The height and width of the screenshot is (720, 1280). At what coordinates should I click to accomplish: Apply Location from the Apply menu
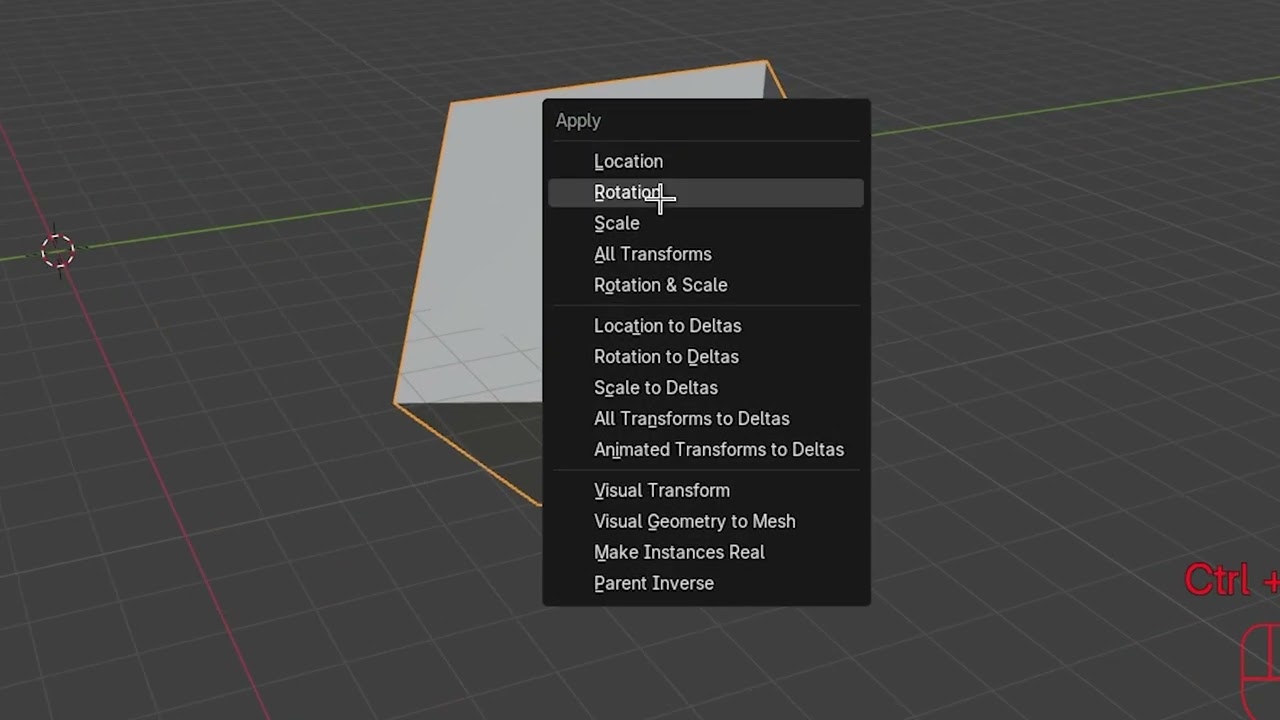coord(705,161)
